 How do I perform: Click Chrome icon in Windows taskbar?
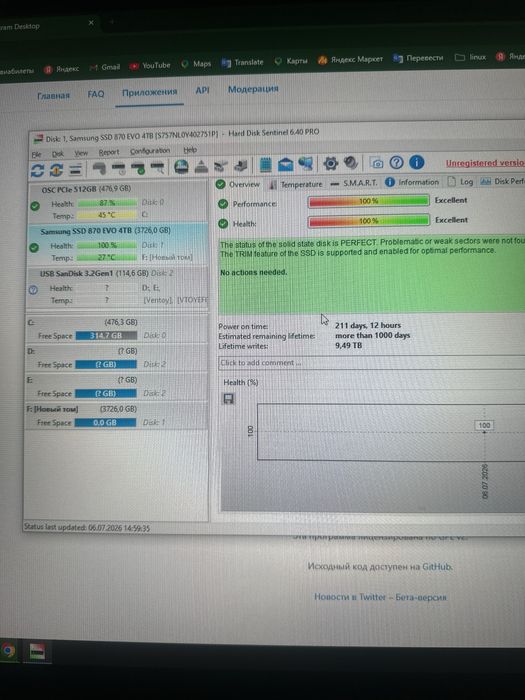pyautogui.click(x=8, y=650)
